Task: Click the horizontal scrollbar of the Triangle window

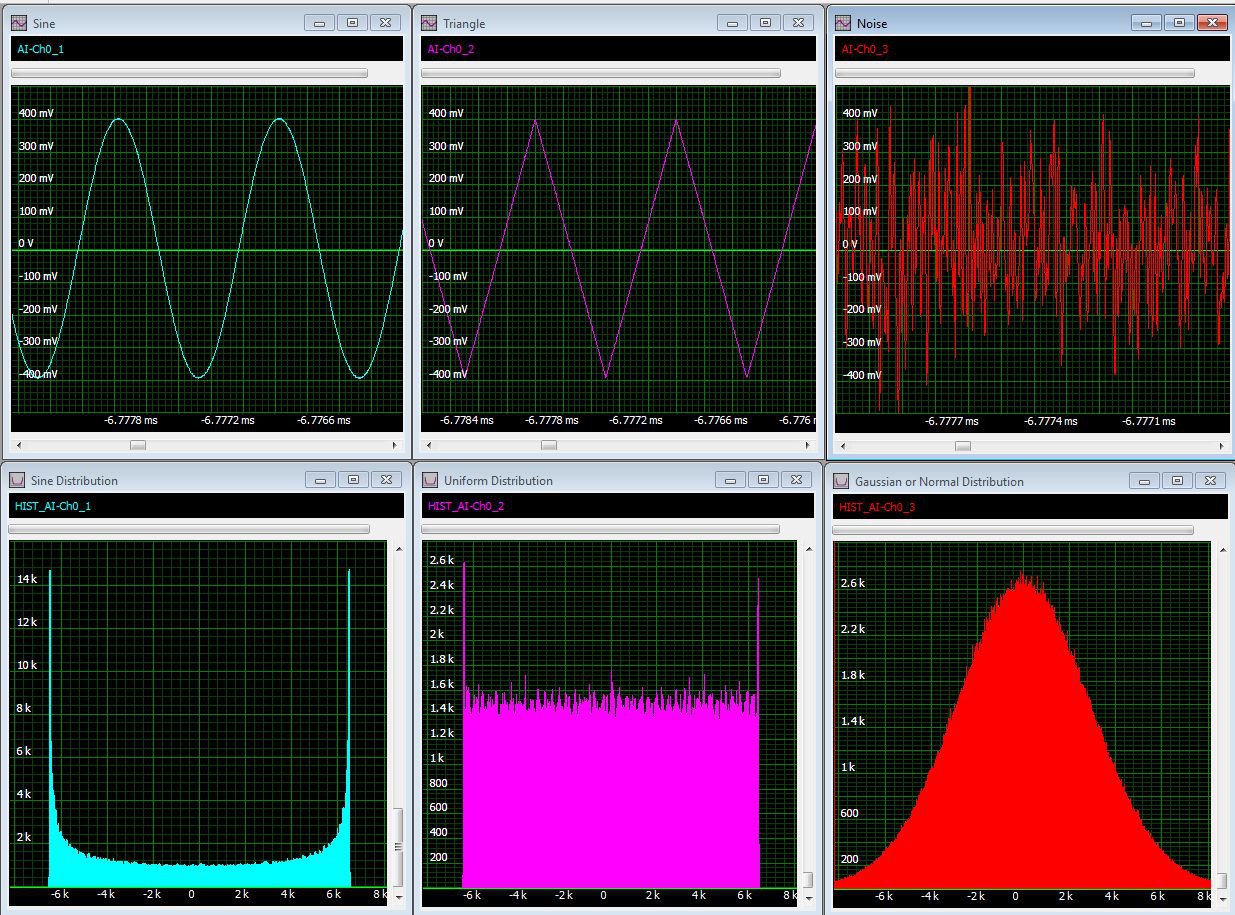Action: pyautogui.click(x=618, y=445)
